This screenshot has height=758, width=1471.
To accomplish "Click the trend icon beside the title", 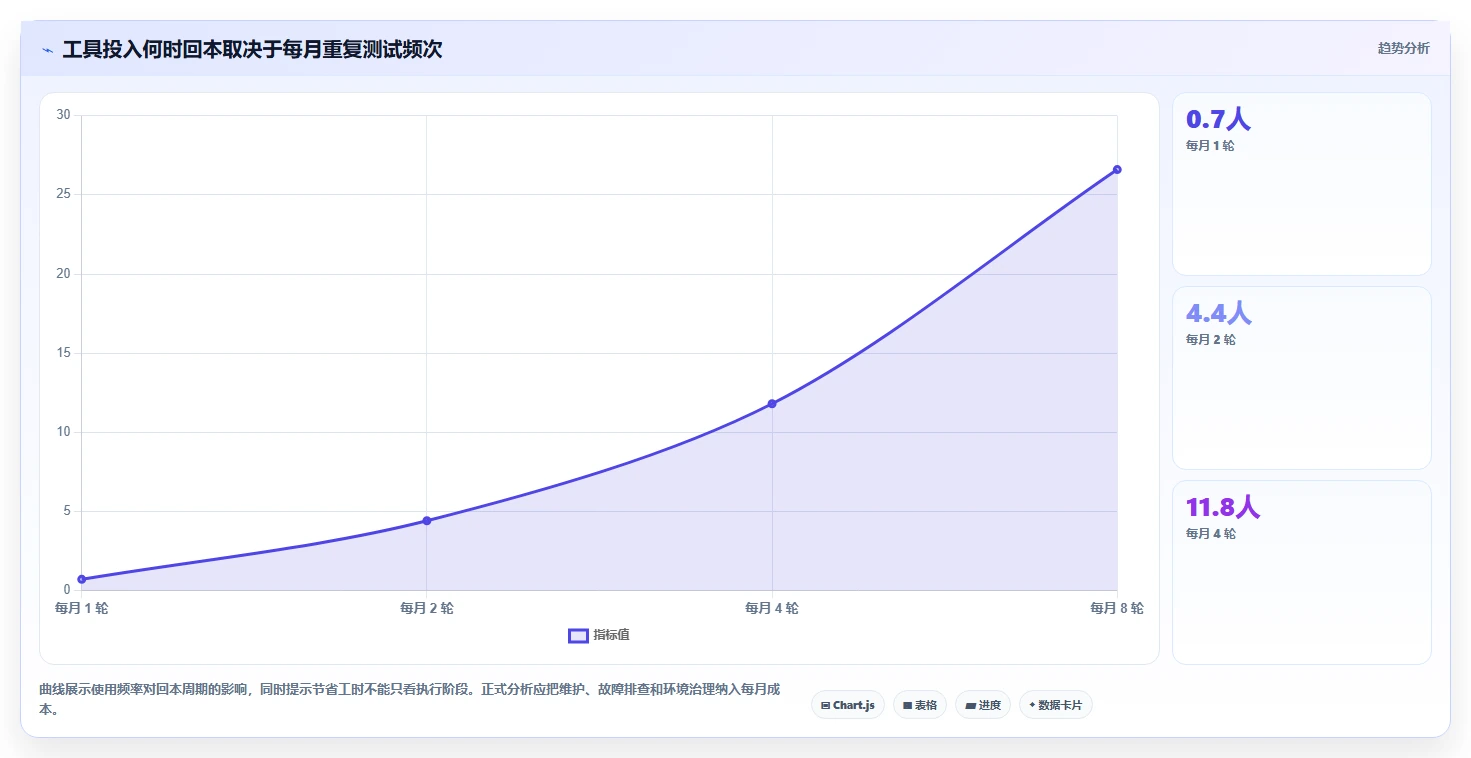I will 47,50.
